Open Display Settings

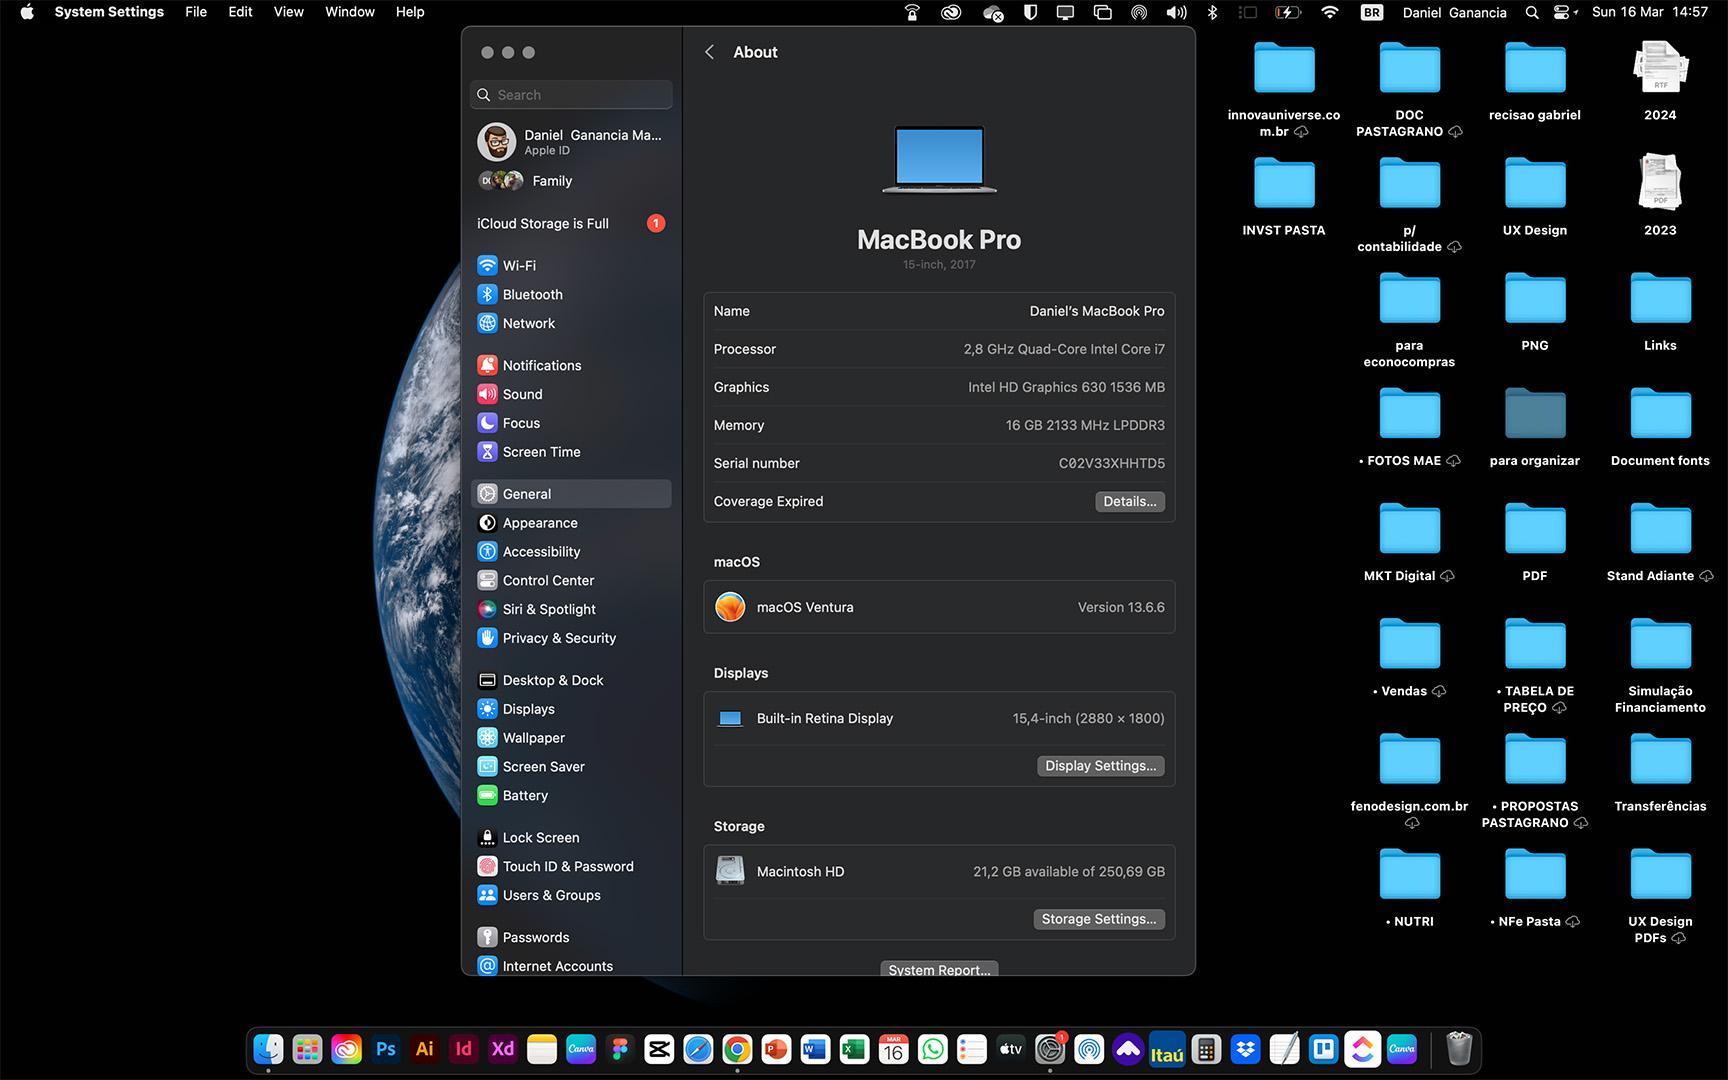pyautogui.click(x=1100, y=765)
